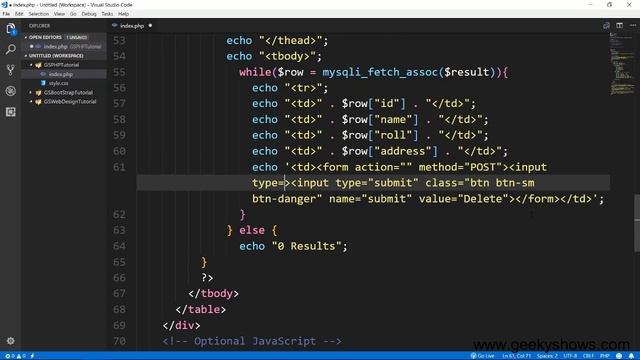
Task: Click the lightning bolt icon in status bar
Action: (32, 356)
